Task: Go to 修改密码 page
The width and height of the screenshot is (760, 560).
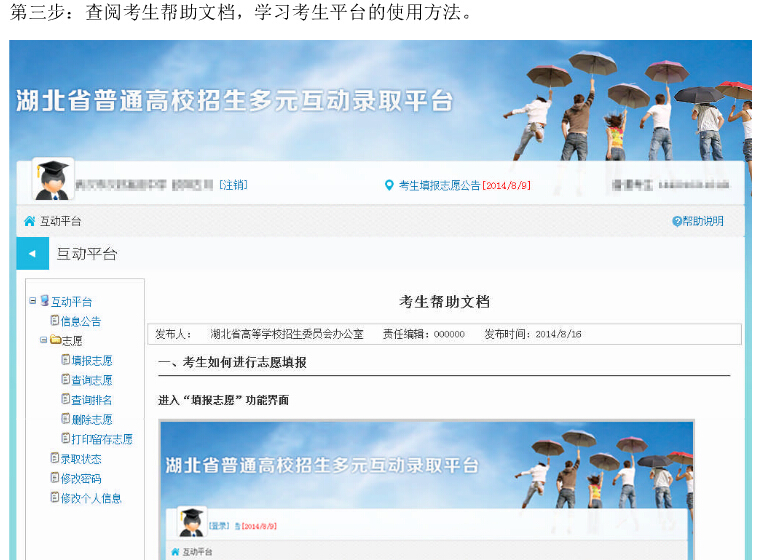Action: [80, 478]
